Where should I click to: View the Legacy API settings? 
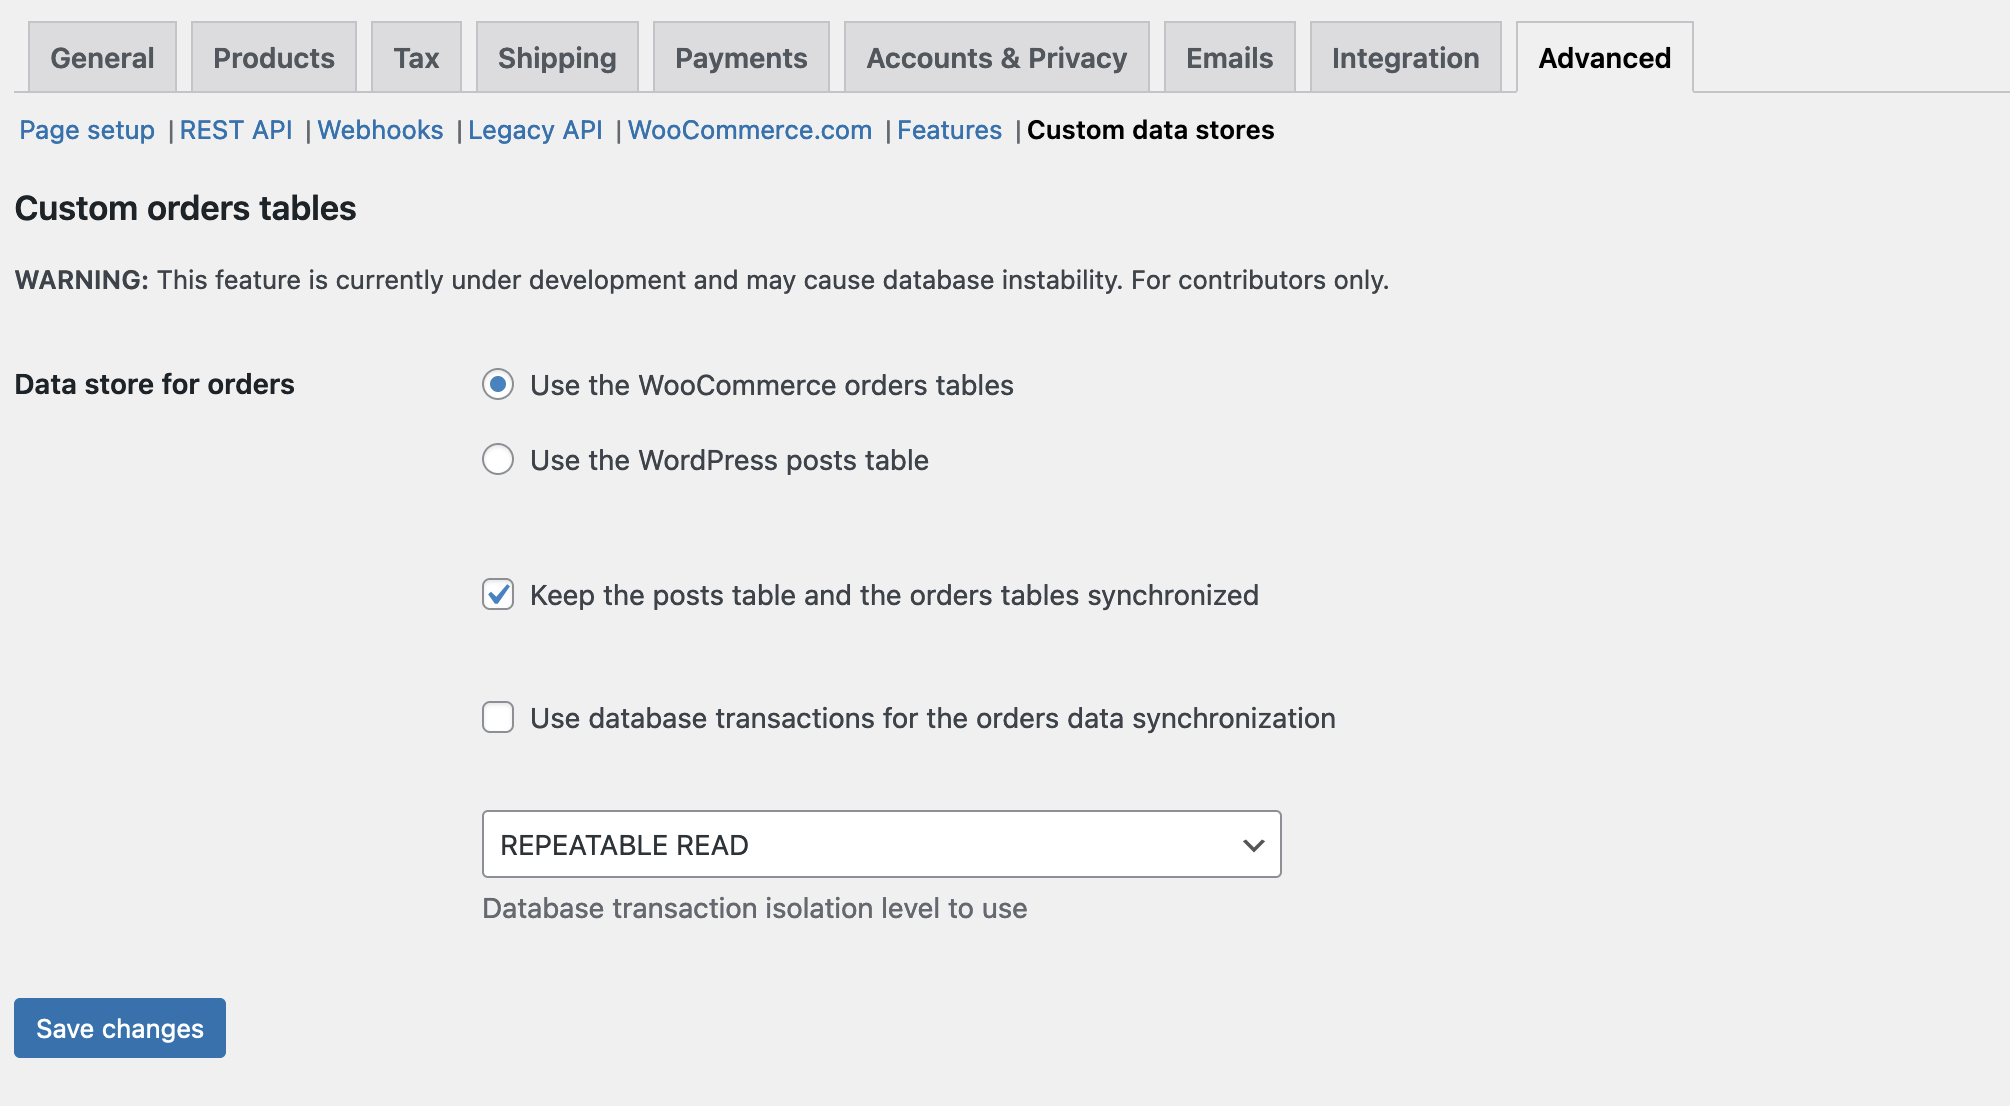535,130
